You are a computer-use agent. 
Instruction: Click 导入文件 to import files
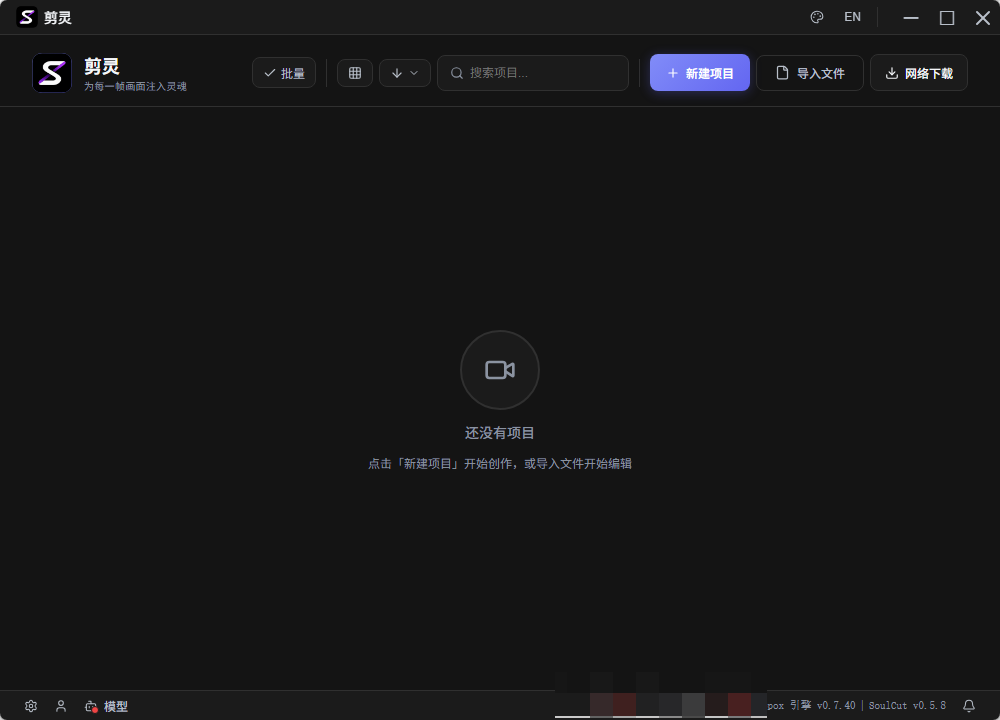(x=810, y=73)
